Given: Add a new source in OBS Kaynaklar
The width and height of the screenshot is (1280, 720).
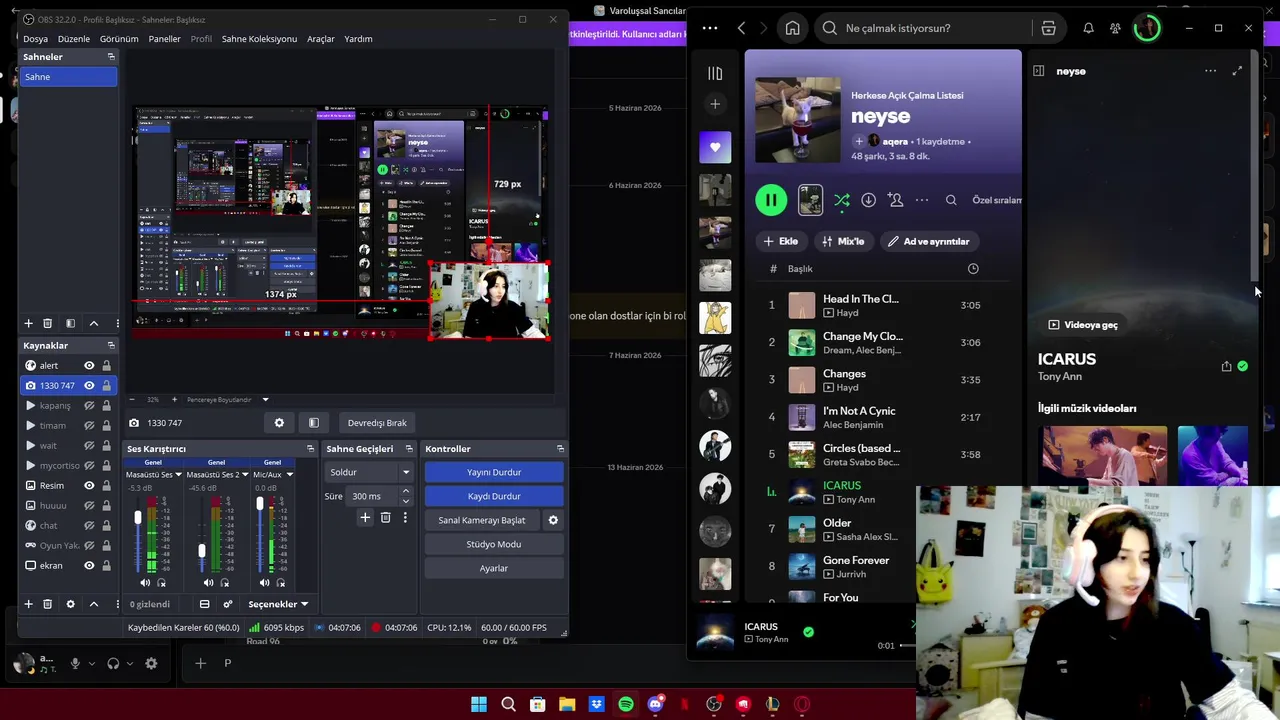Looking at the screenshot, I should pos(28,604).
